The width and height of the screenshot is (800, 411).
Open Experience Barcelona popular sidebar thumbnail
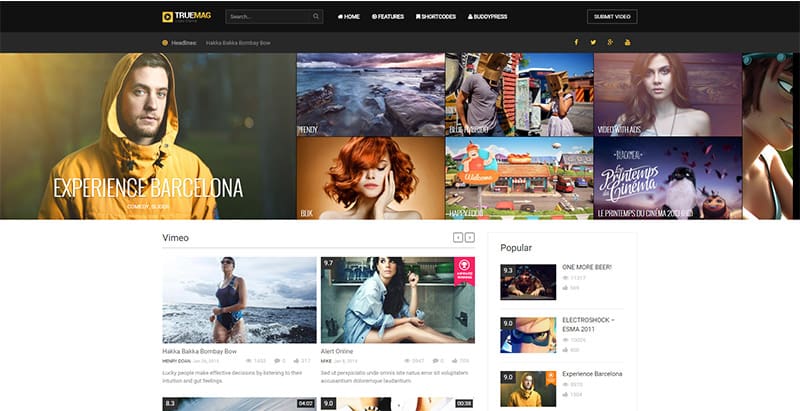tap(528, 389)
